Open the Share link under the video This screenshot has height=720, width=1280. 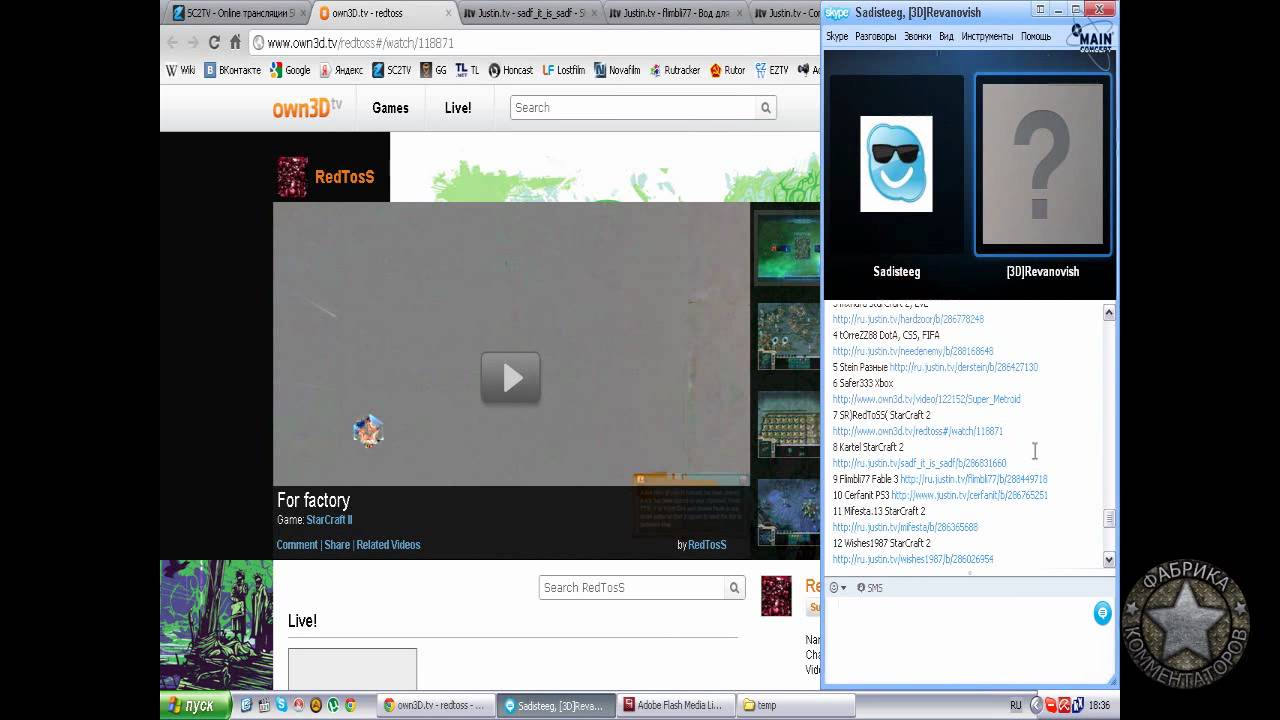(x=337, y=545)
